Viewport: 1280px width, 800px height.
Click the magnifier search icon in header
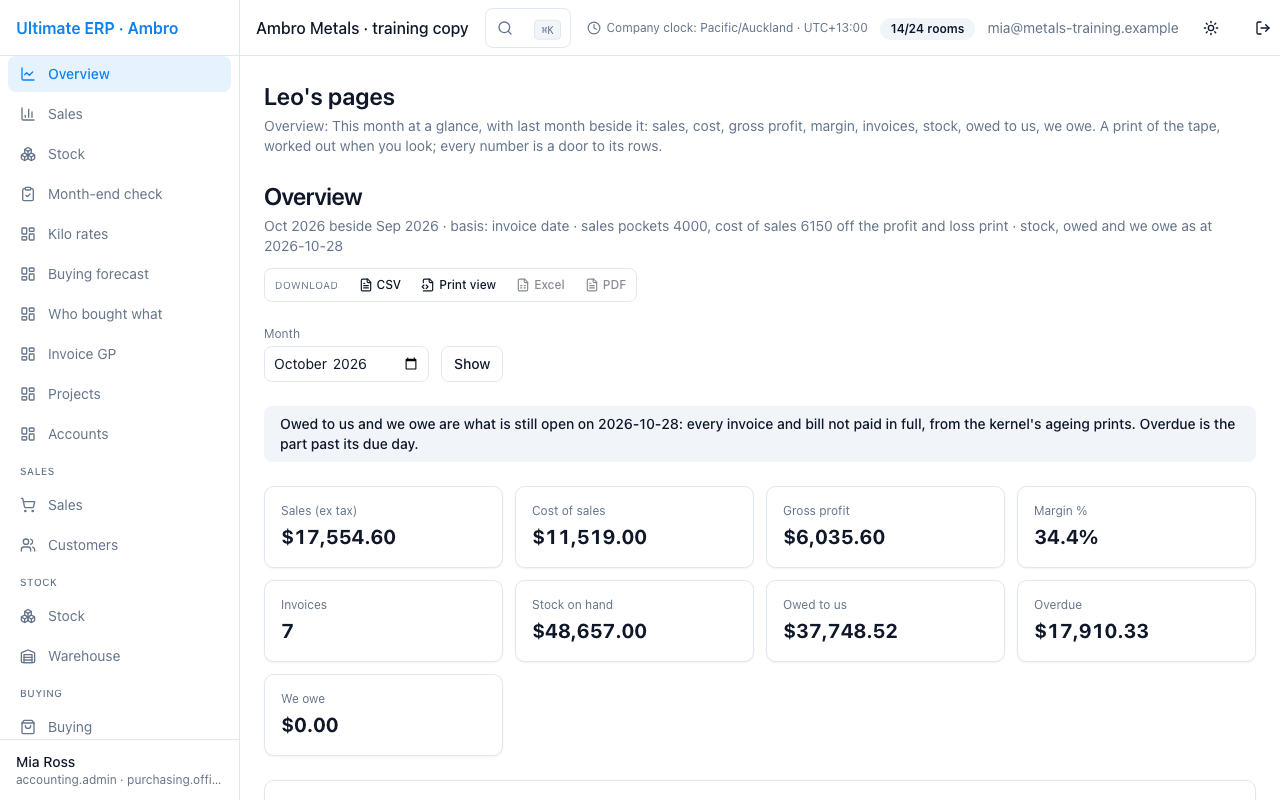(x=505, y=28)
